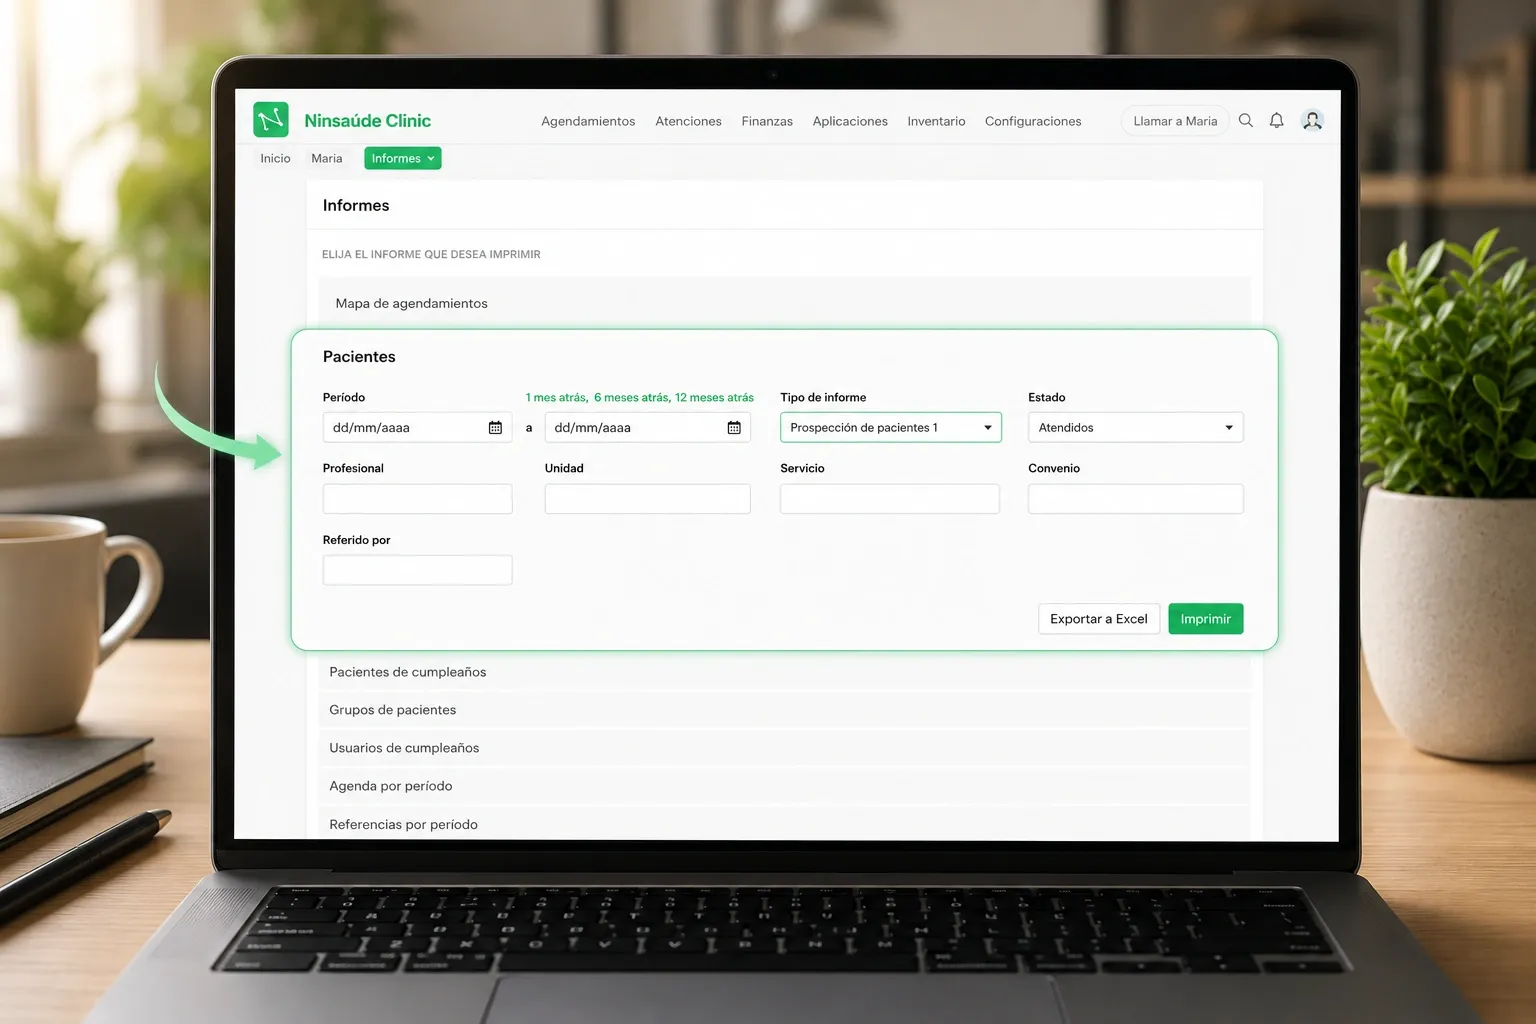Click Exportar a Excel button
This screenshot has width=1536, height=1024.
pyautogui.click(x=1099, y=619)
